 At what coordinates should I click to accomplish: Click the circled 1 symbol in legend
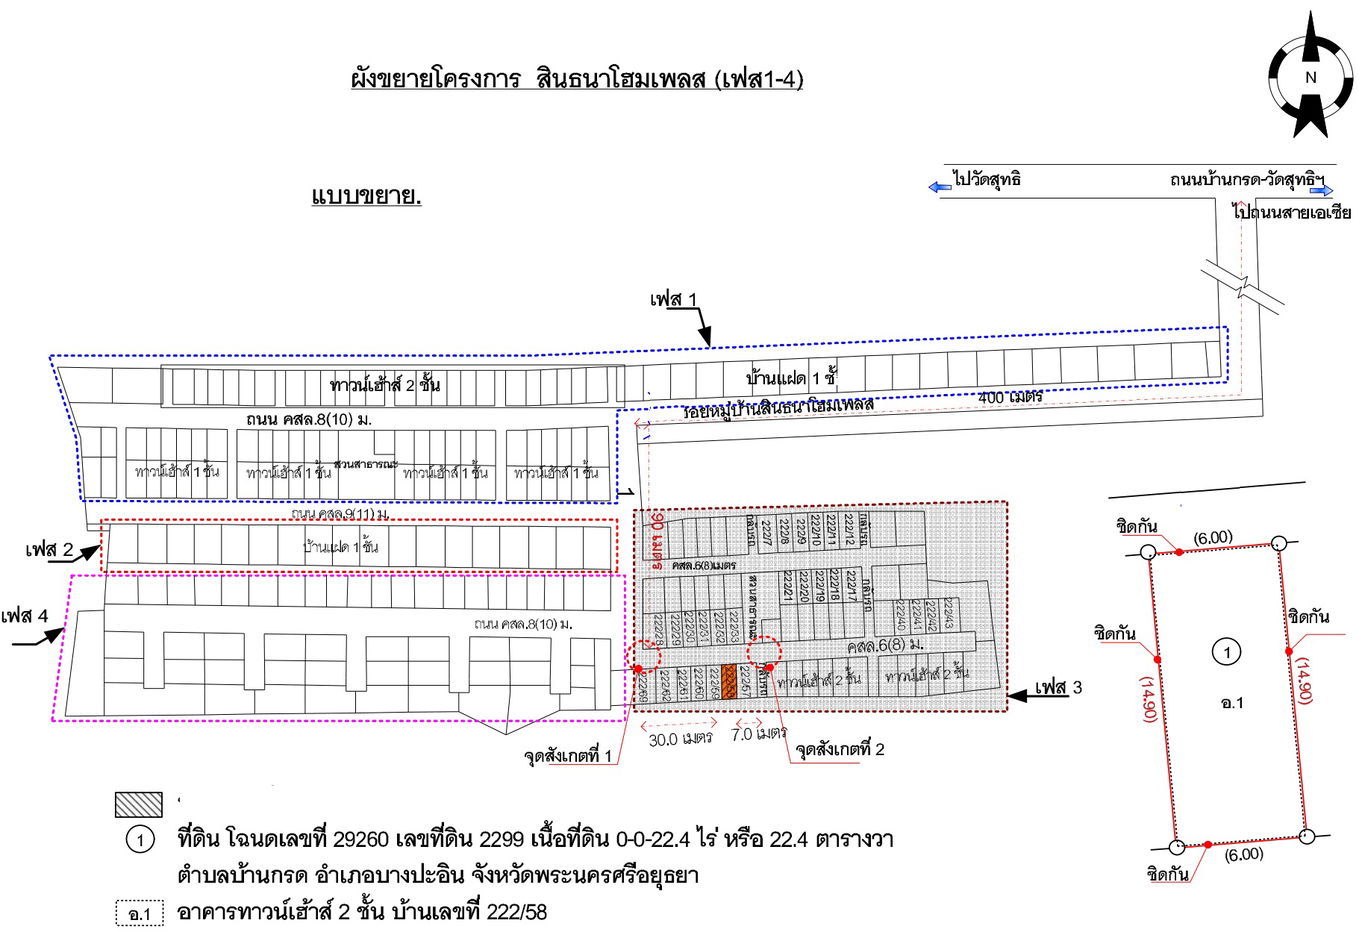pyautogui.click(x=140, y=839)
